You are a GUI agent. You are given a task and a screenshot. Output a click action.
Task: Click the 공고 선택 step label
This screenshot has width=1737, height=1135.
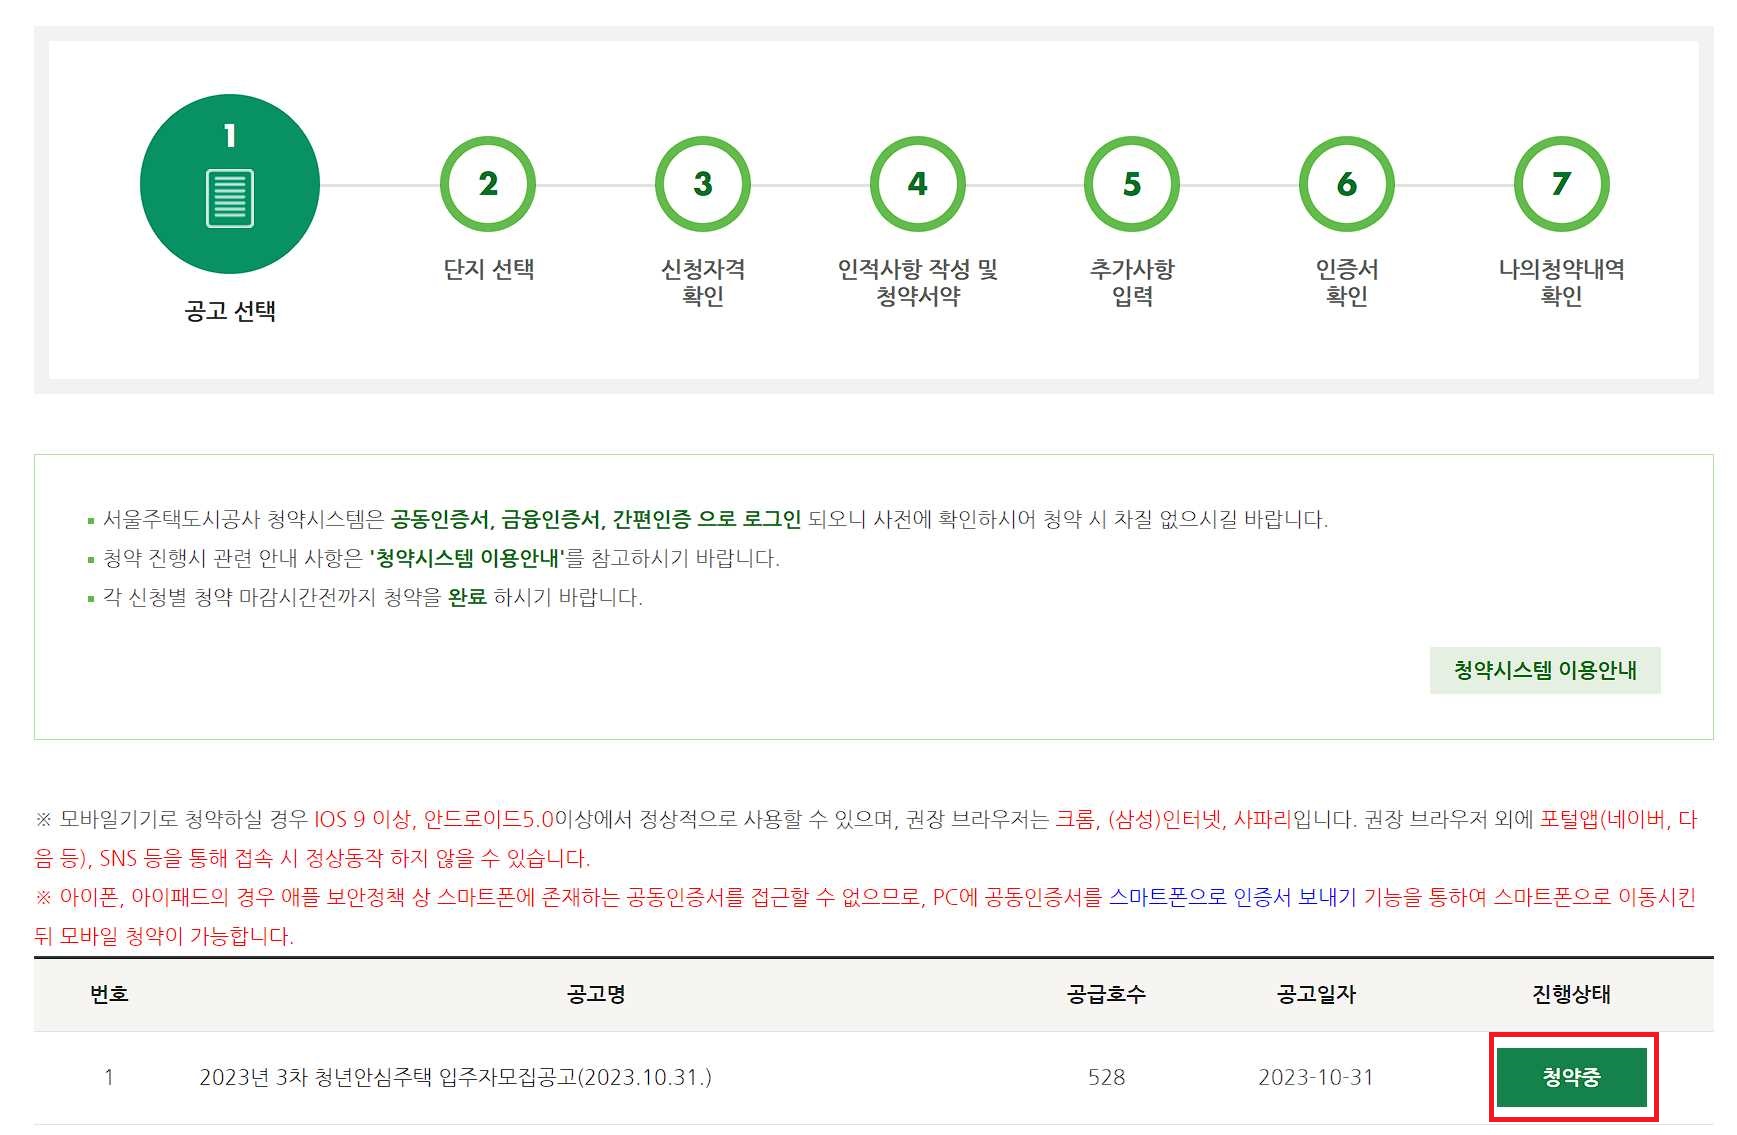click(230, 311)
